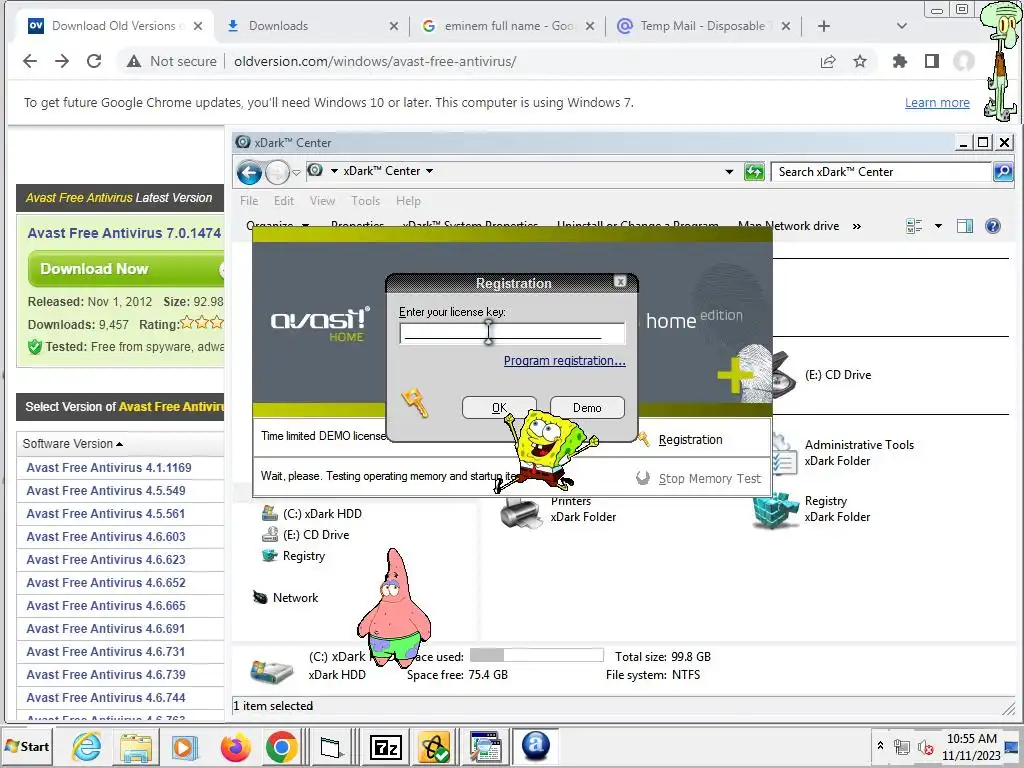Click Stop Memory Test in avast window

pyautogui.click(x=709, y=479)
